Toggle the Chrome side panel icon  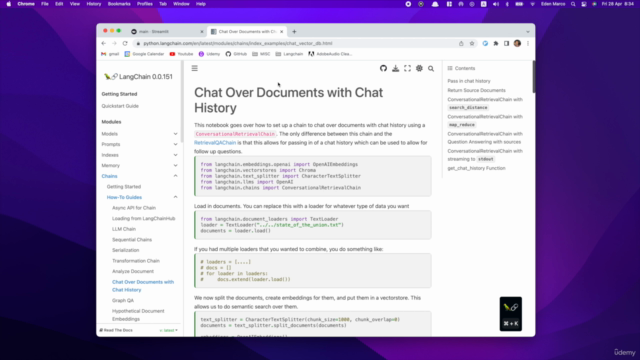coord(507,43)
